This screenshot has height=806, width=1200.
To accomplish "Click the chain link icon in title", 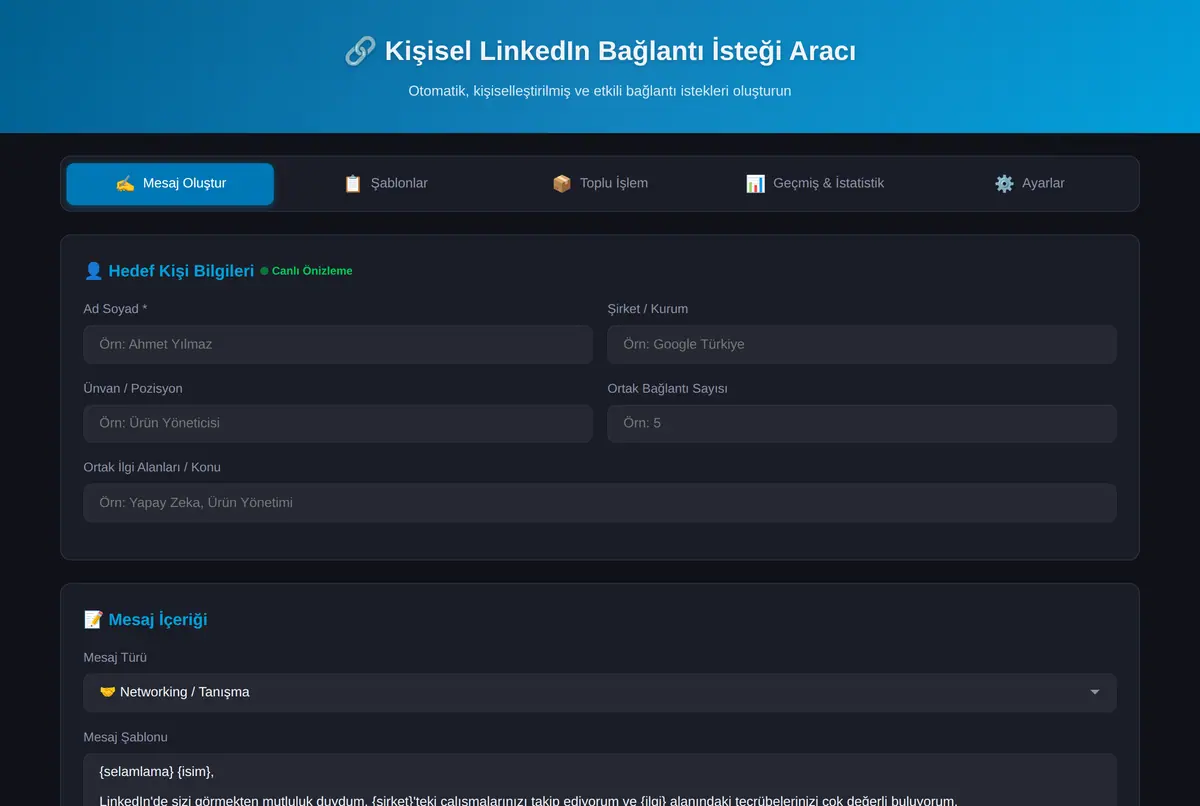I will [x=360, y=51].
